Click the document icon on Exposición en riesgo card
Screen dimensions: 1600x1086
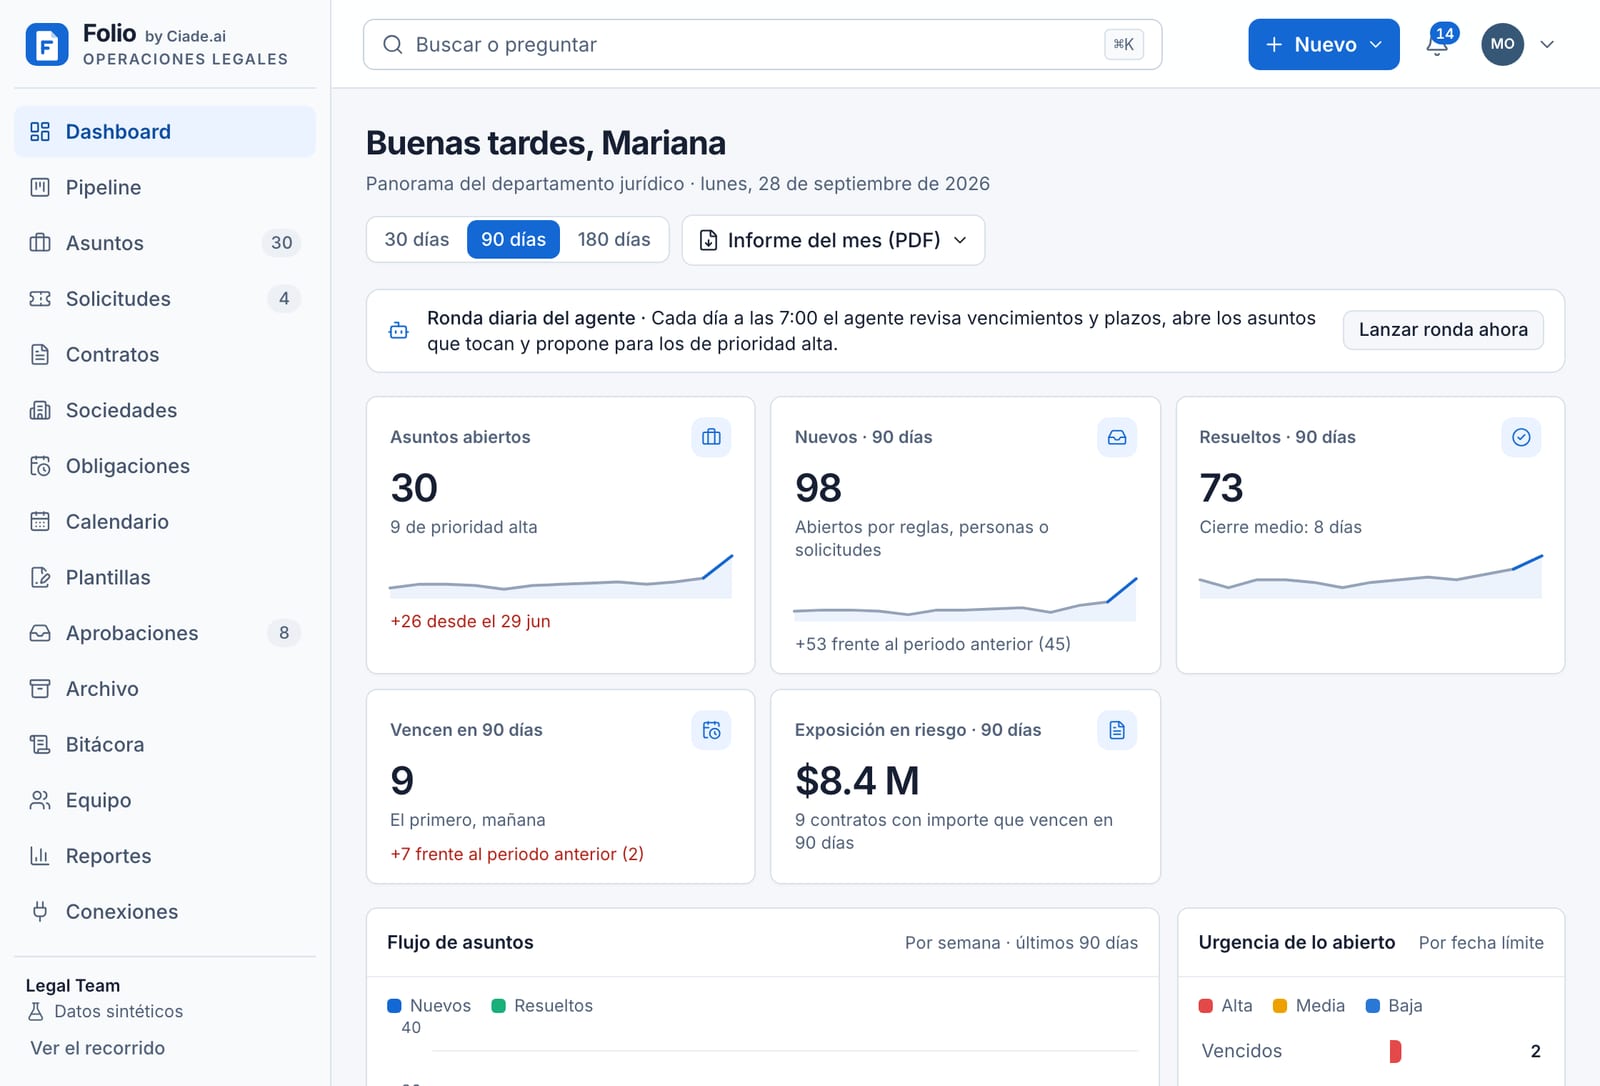1117,730
